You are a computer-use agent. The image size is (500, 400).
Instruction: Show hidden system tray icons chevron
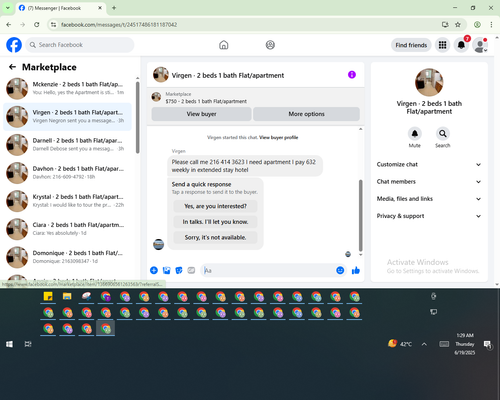(424, 344)
